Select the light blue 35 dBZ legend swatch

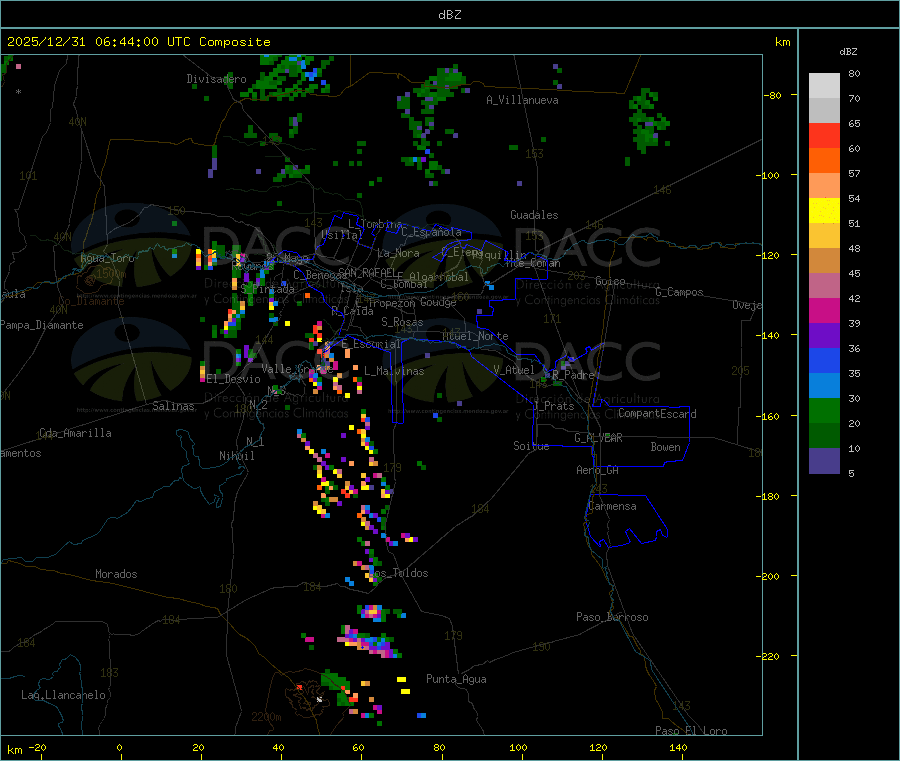(x=824, y=385)
